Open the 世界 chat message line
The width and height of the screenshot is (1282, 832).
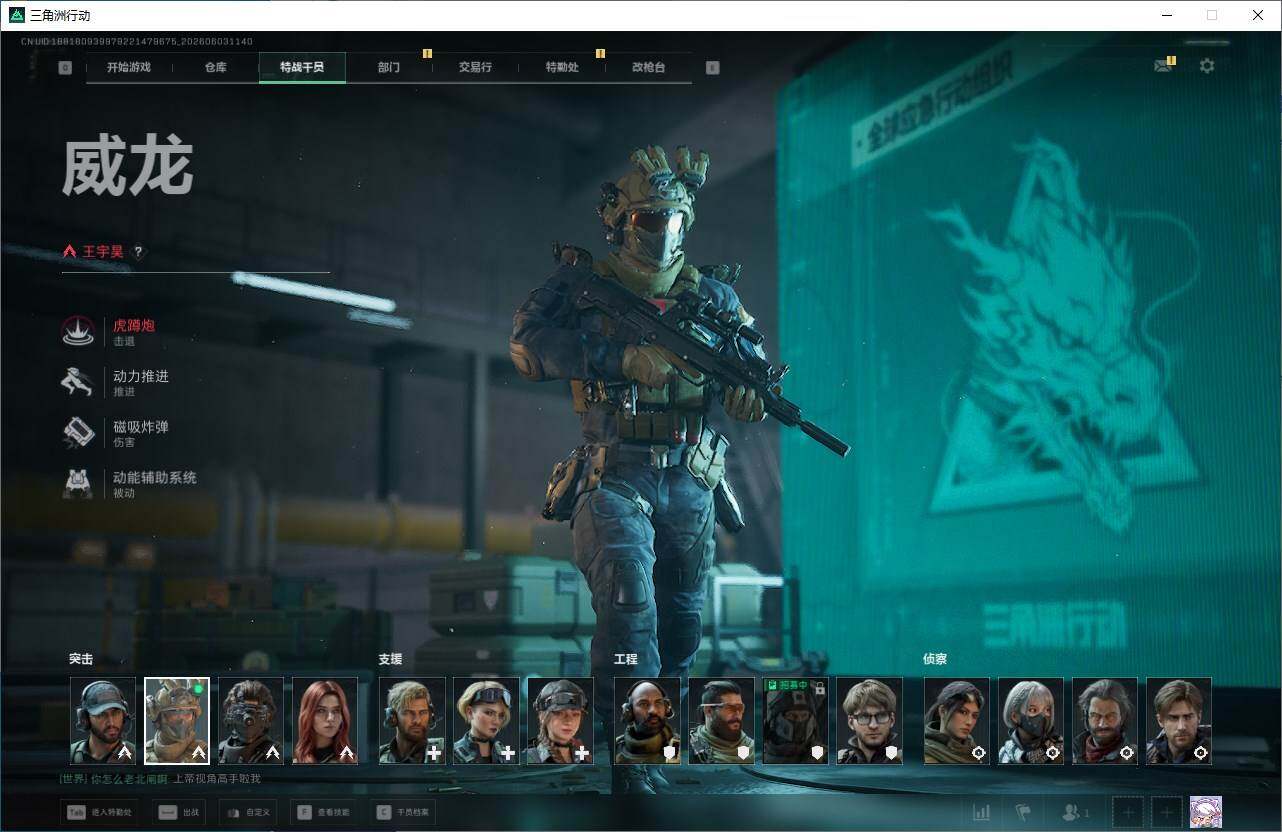click(x=159, y=778)
